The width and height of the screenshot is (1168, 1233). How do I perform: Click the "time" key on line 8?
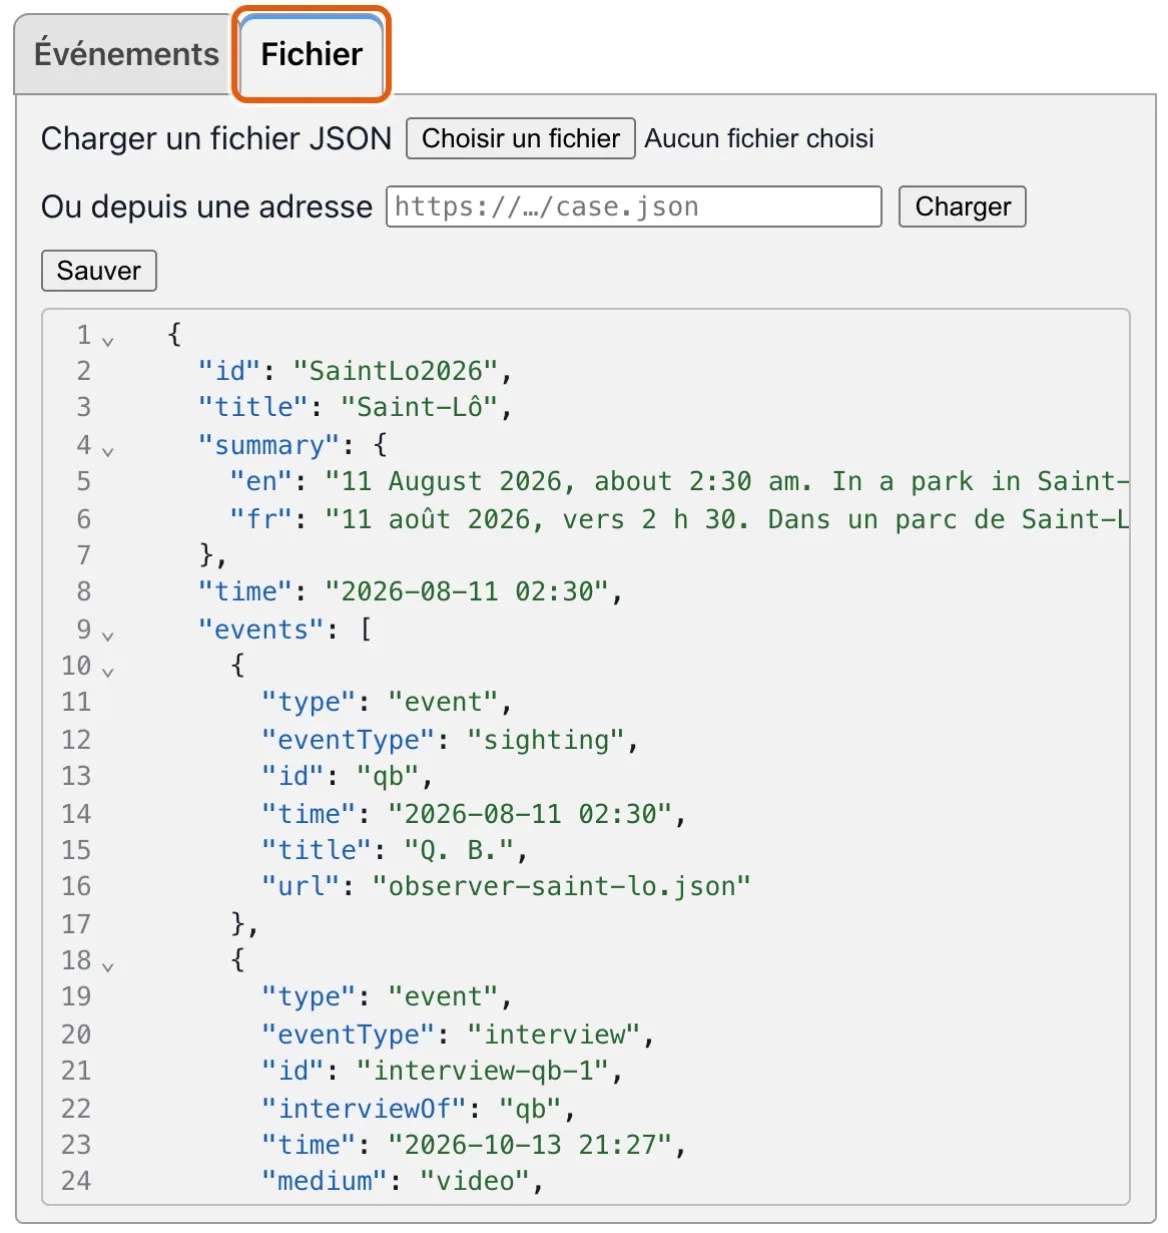click(245, 592)
